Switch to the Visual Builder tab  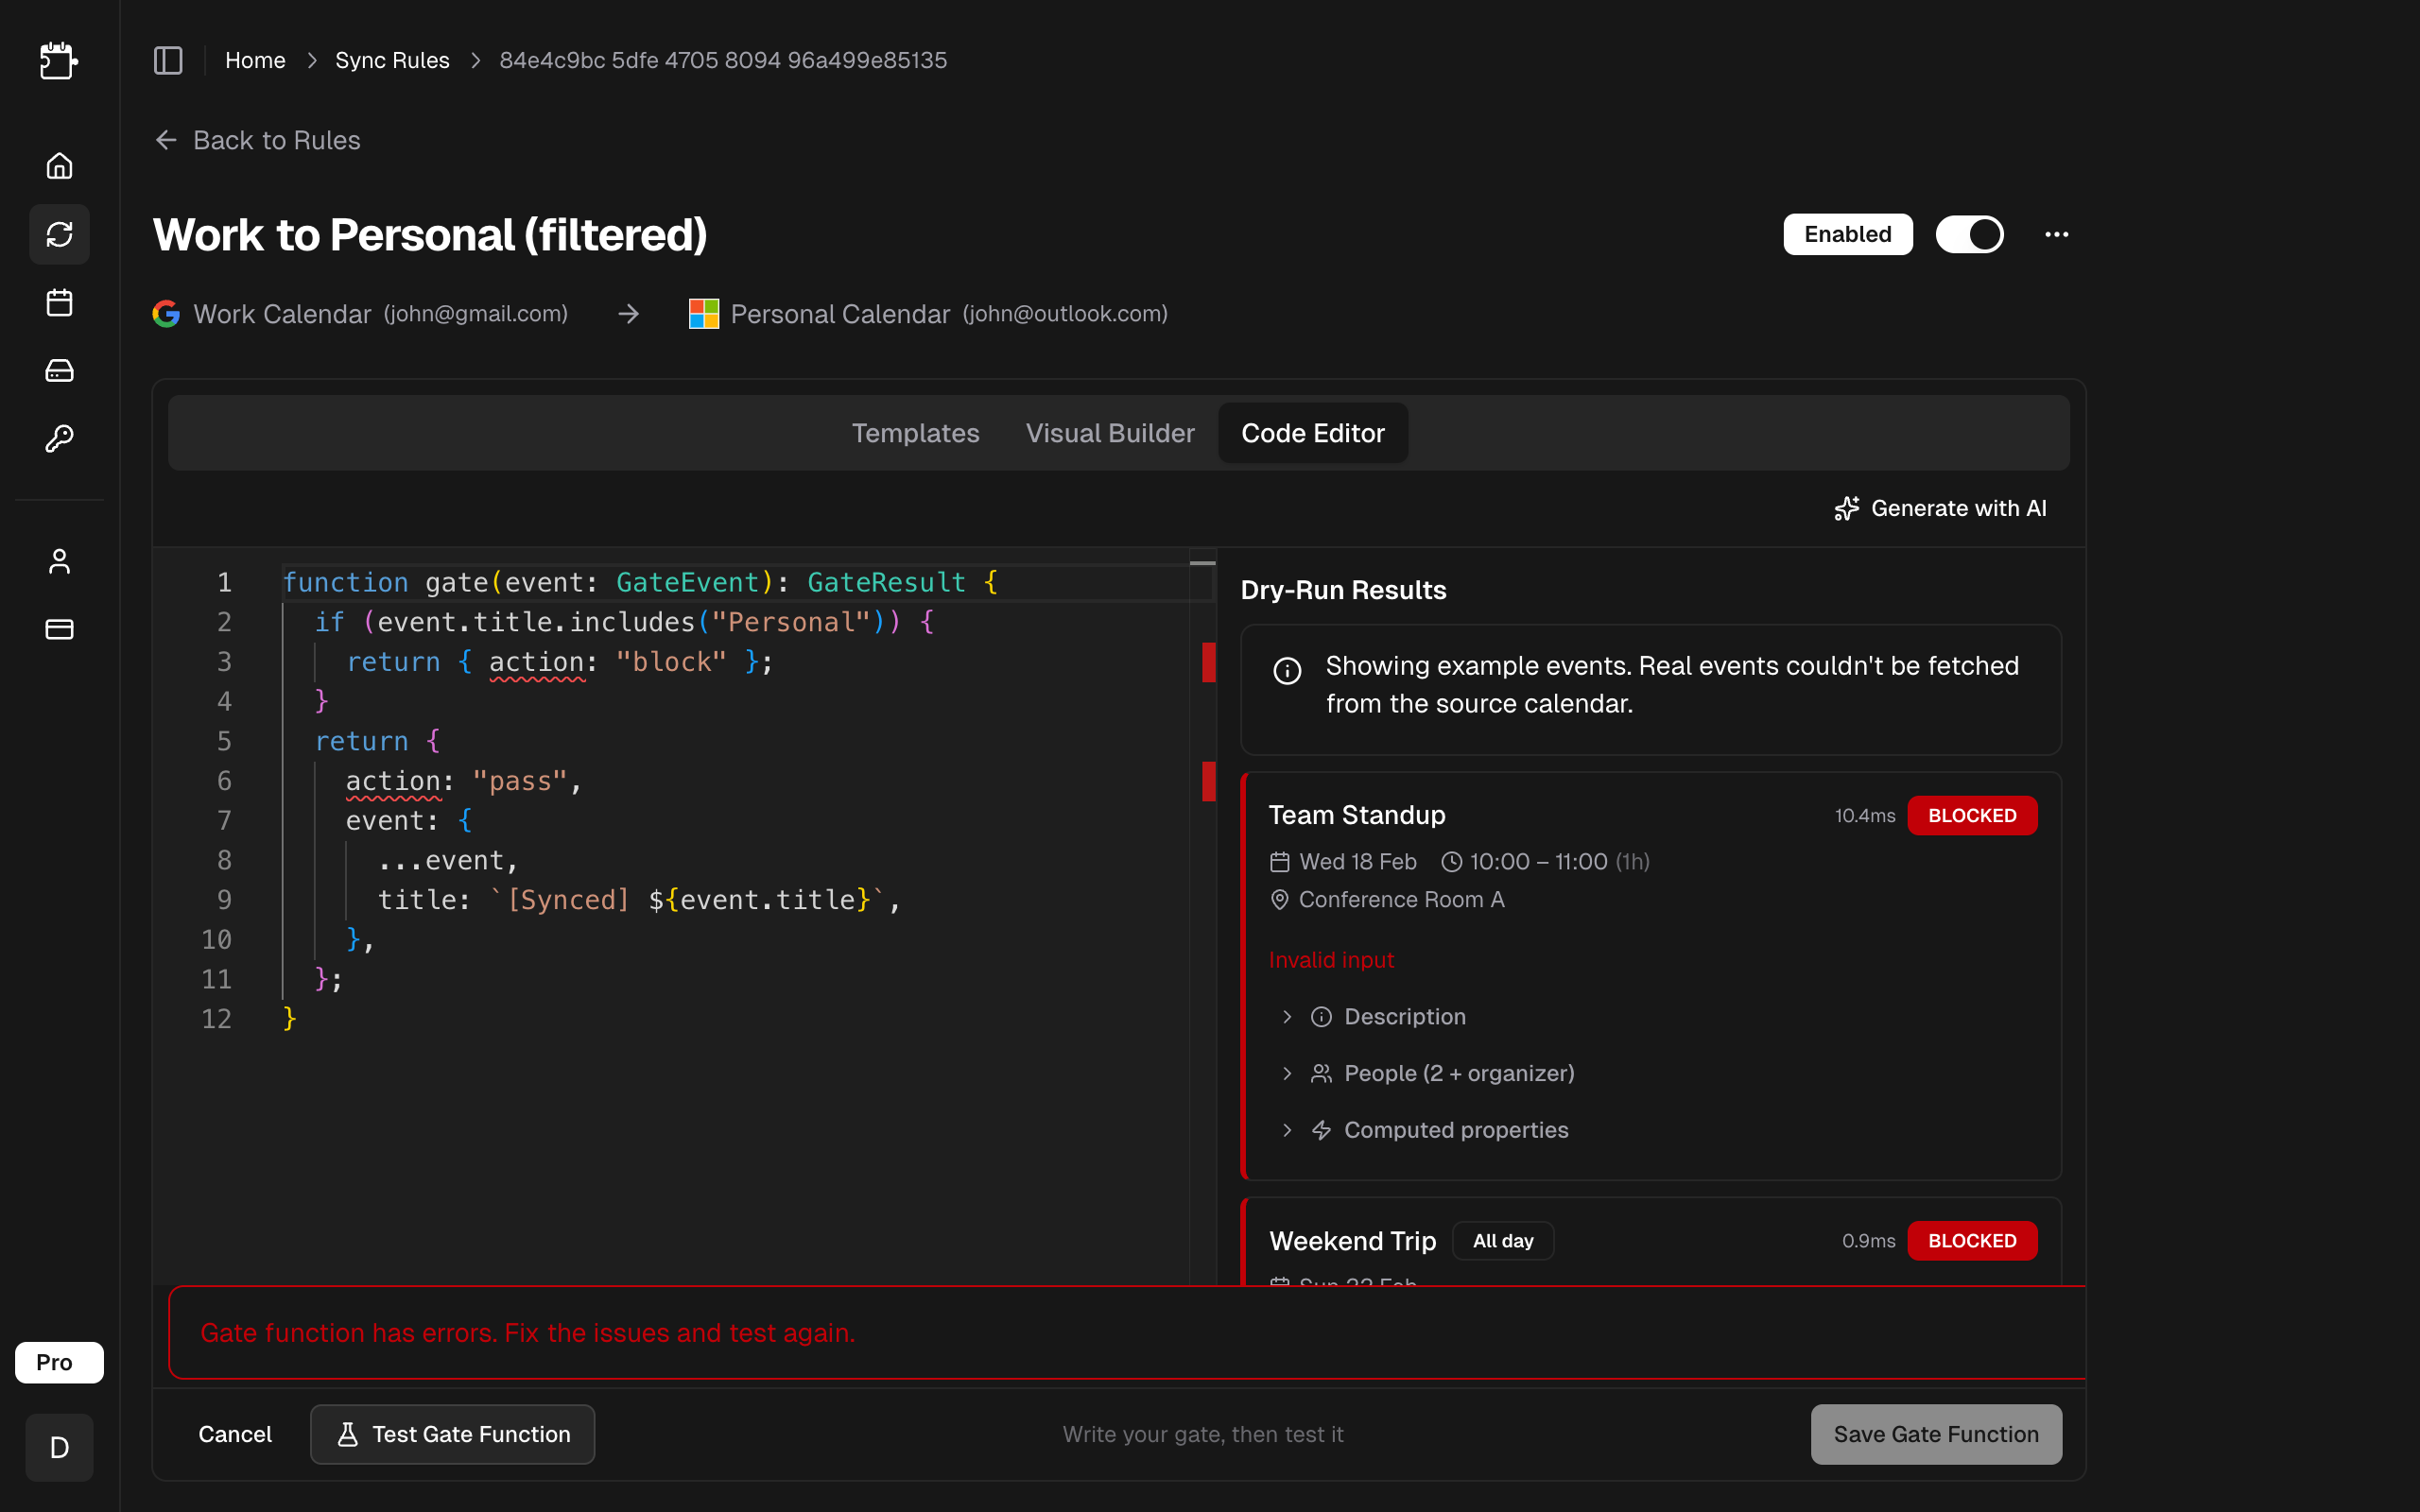(1110, 433)
